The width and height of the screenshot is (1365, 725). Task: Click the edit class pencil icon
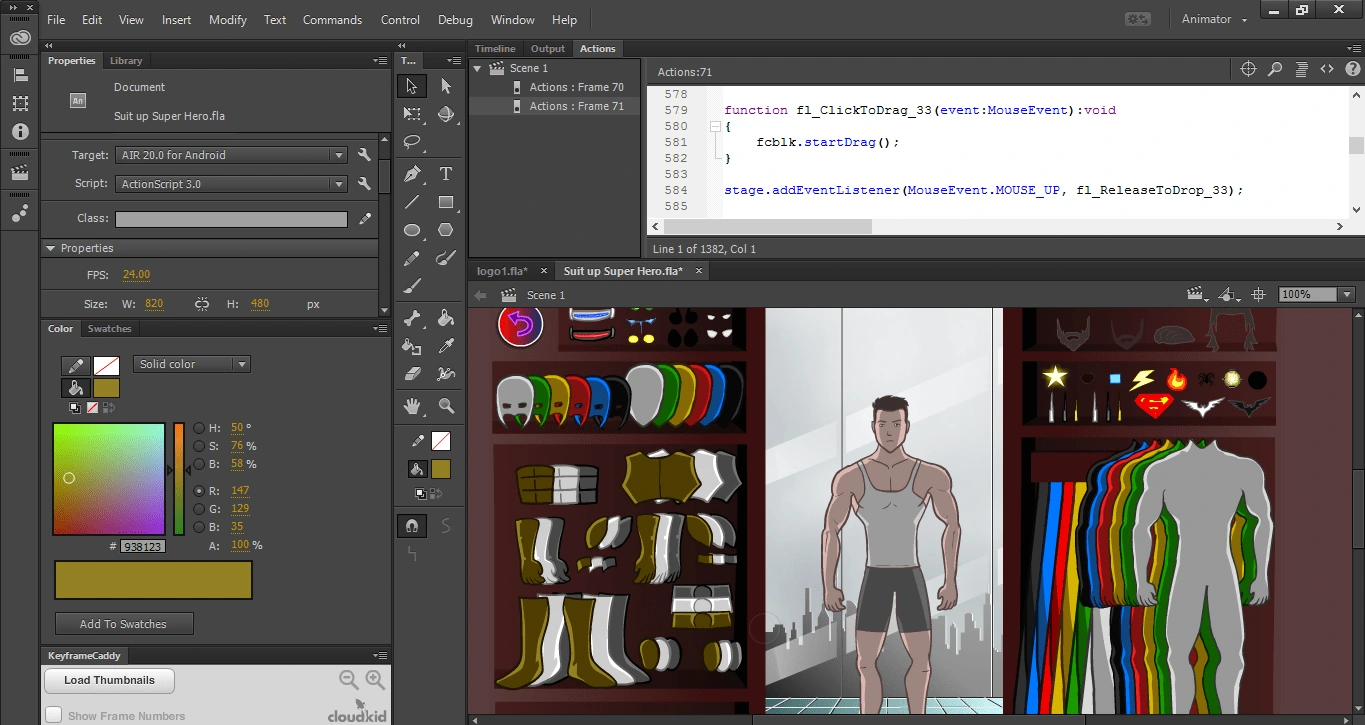pyautogui.click(x=365, y=218)
